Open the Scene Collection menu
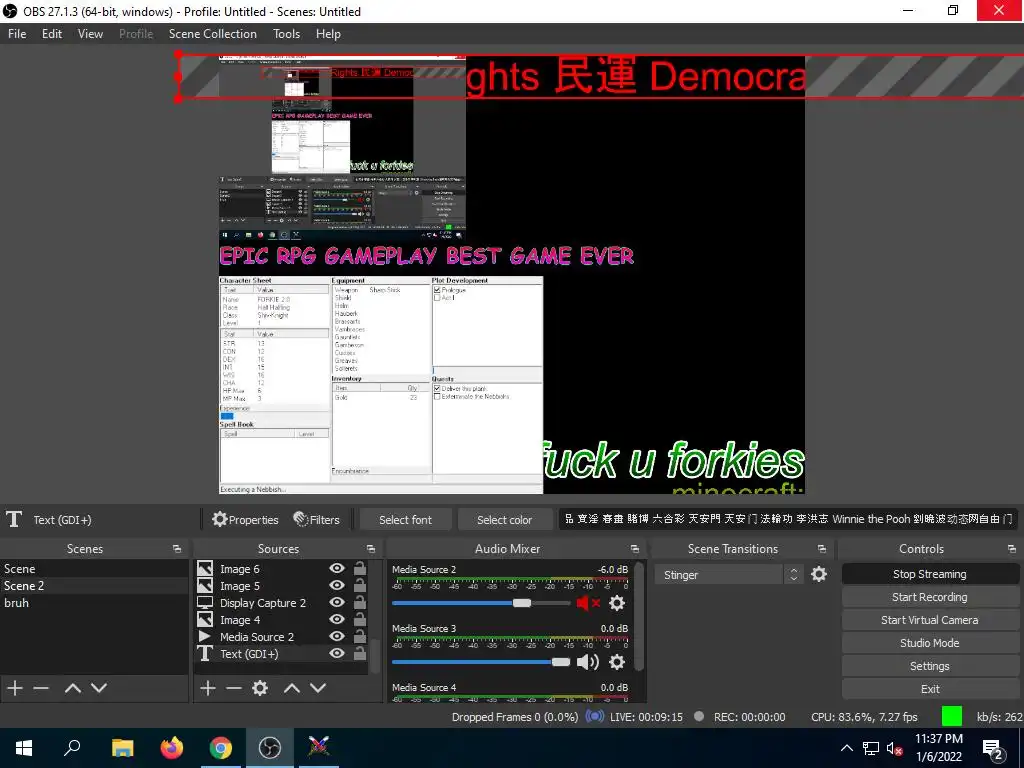1024x768 pixels. 213,34
